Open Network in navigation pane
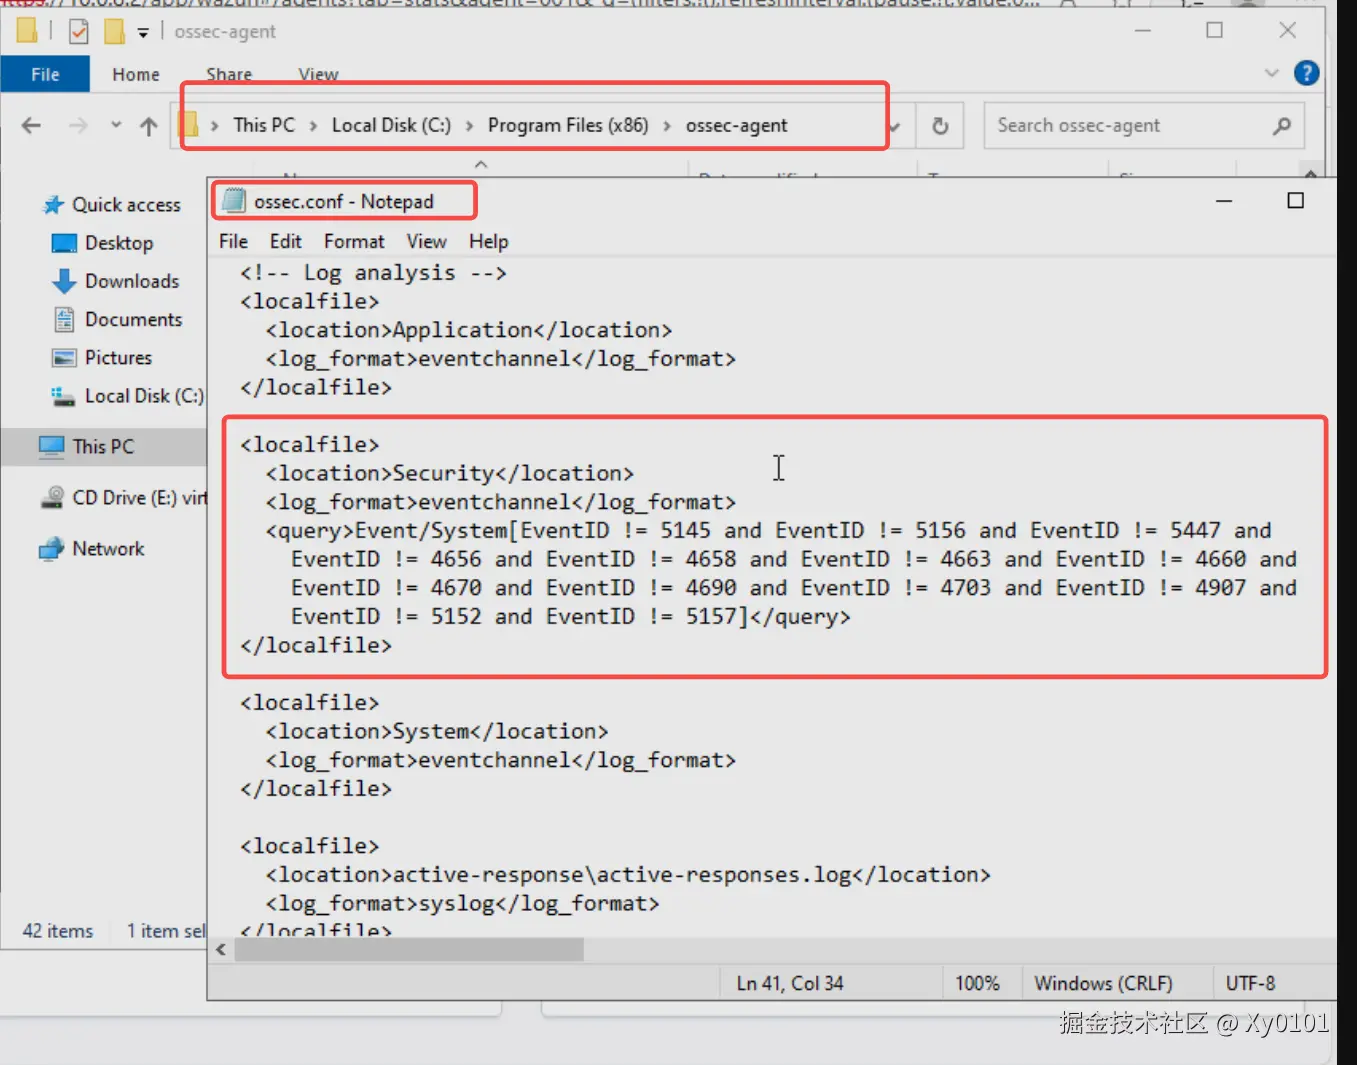 click(108, 548)
